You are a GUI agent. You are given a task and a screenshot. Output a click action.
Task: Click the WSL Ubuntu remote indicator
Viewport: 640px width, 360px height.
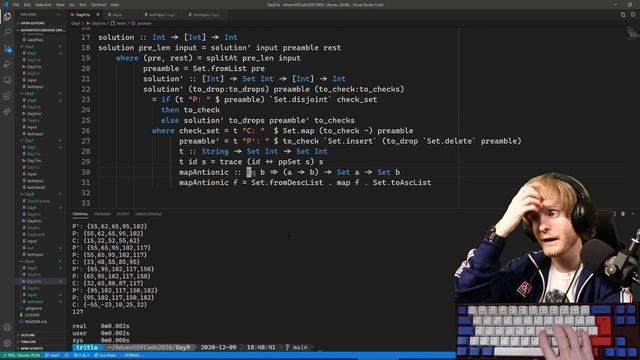pyautogui.click(x=21, y=356)
